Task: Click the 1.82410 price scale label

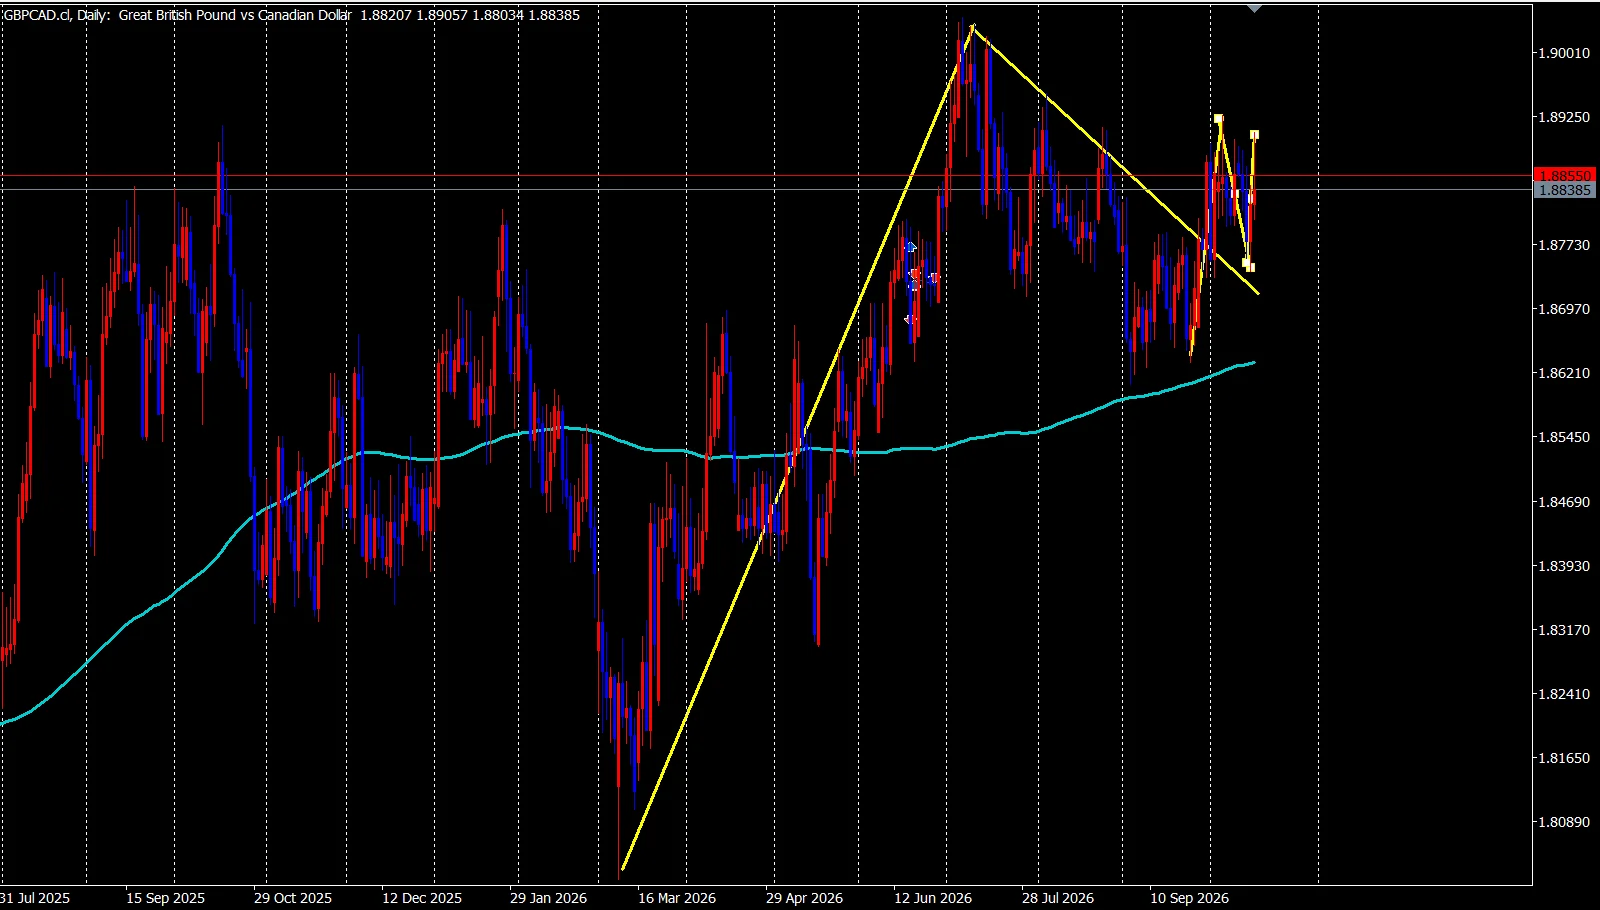Action: coord(1563,694)
